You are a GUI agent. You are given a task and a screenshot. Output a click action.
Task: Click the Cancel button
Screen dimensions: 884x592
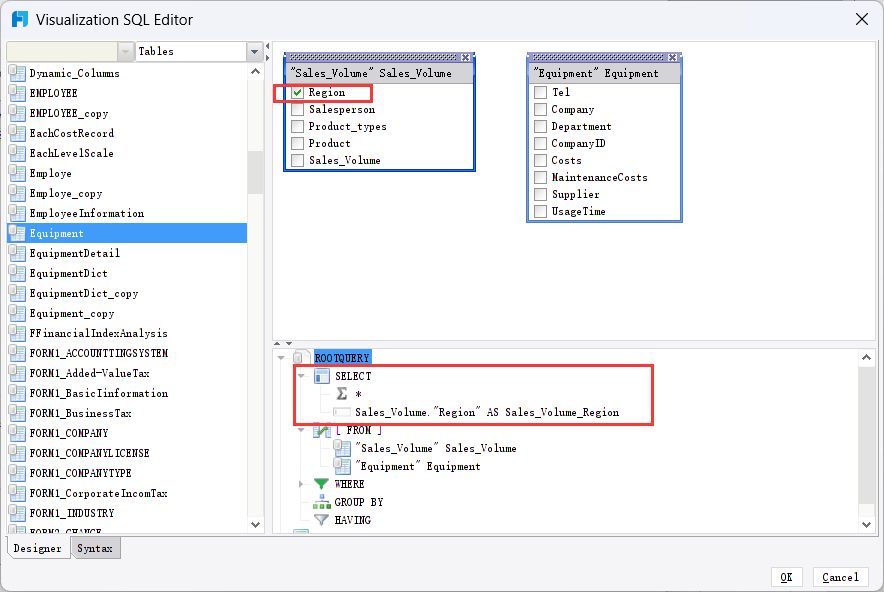(840, 577)
